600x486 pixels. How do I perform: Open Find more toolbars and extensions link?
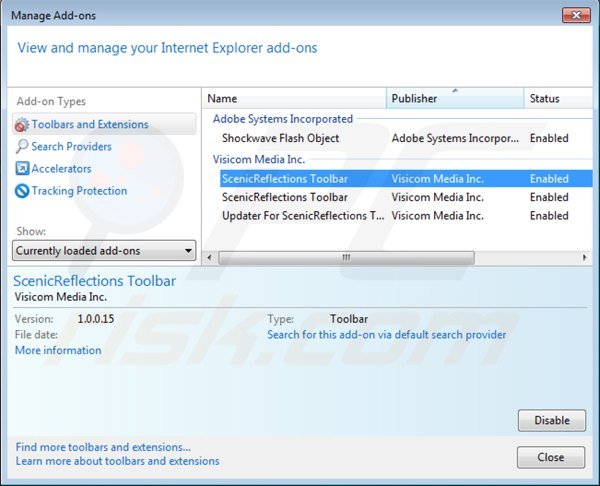(x=103, y=447)
